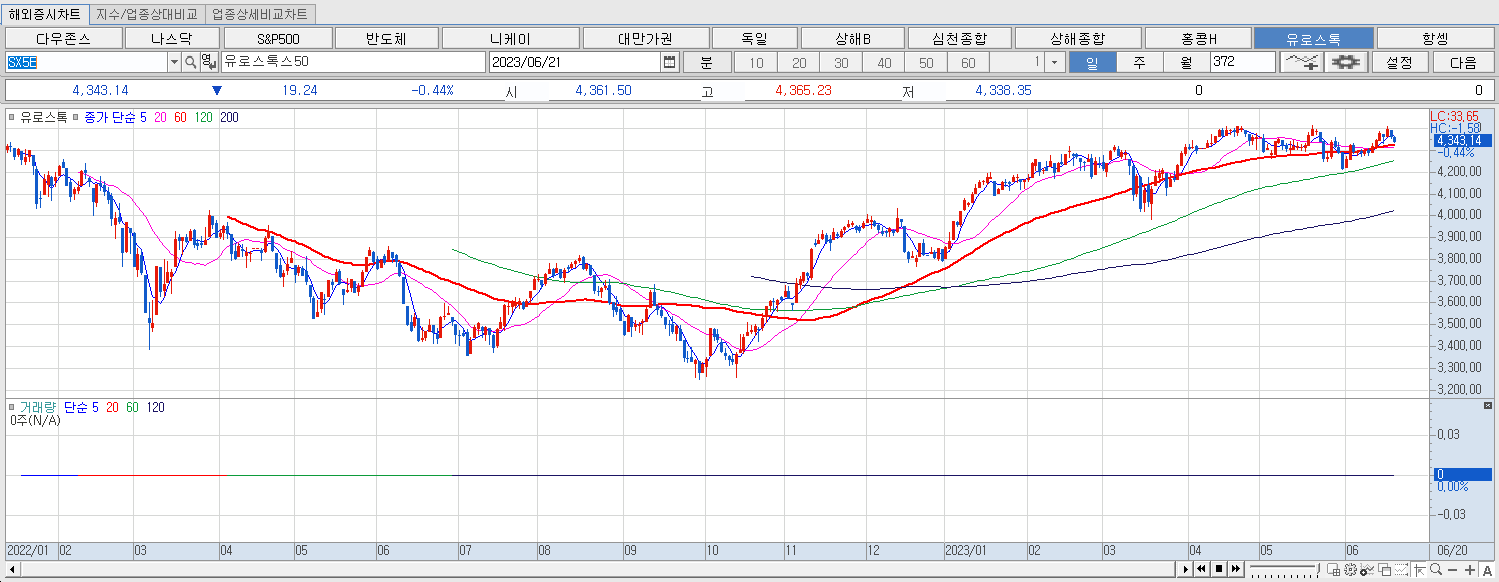Screen dimensions: 1499x582
Task: Select the S&P500 index button
Action: pyautogui.click(x=278, y=38)
